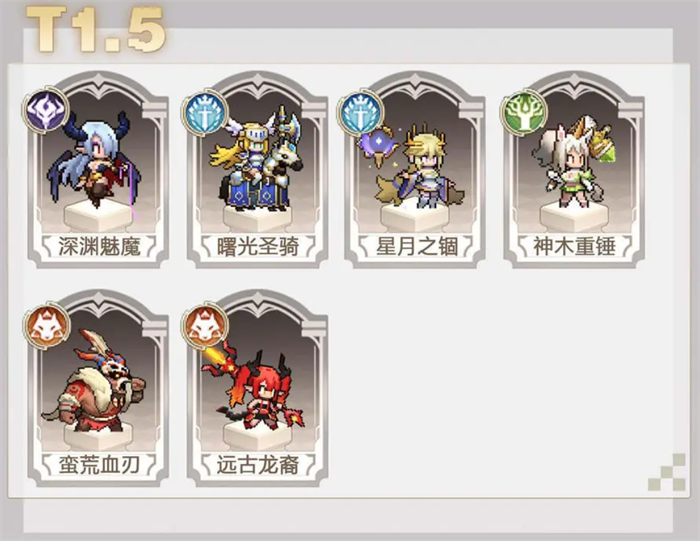Click the 蛮荒血刃 name label
Screen dimensions: 700x541
click(x=99, y=465)
